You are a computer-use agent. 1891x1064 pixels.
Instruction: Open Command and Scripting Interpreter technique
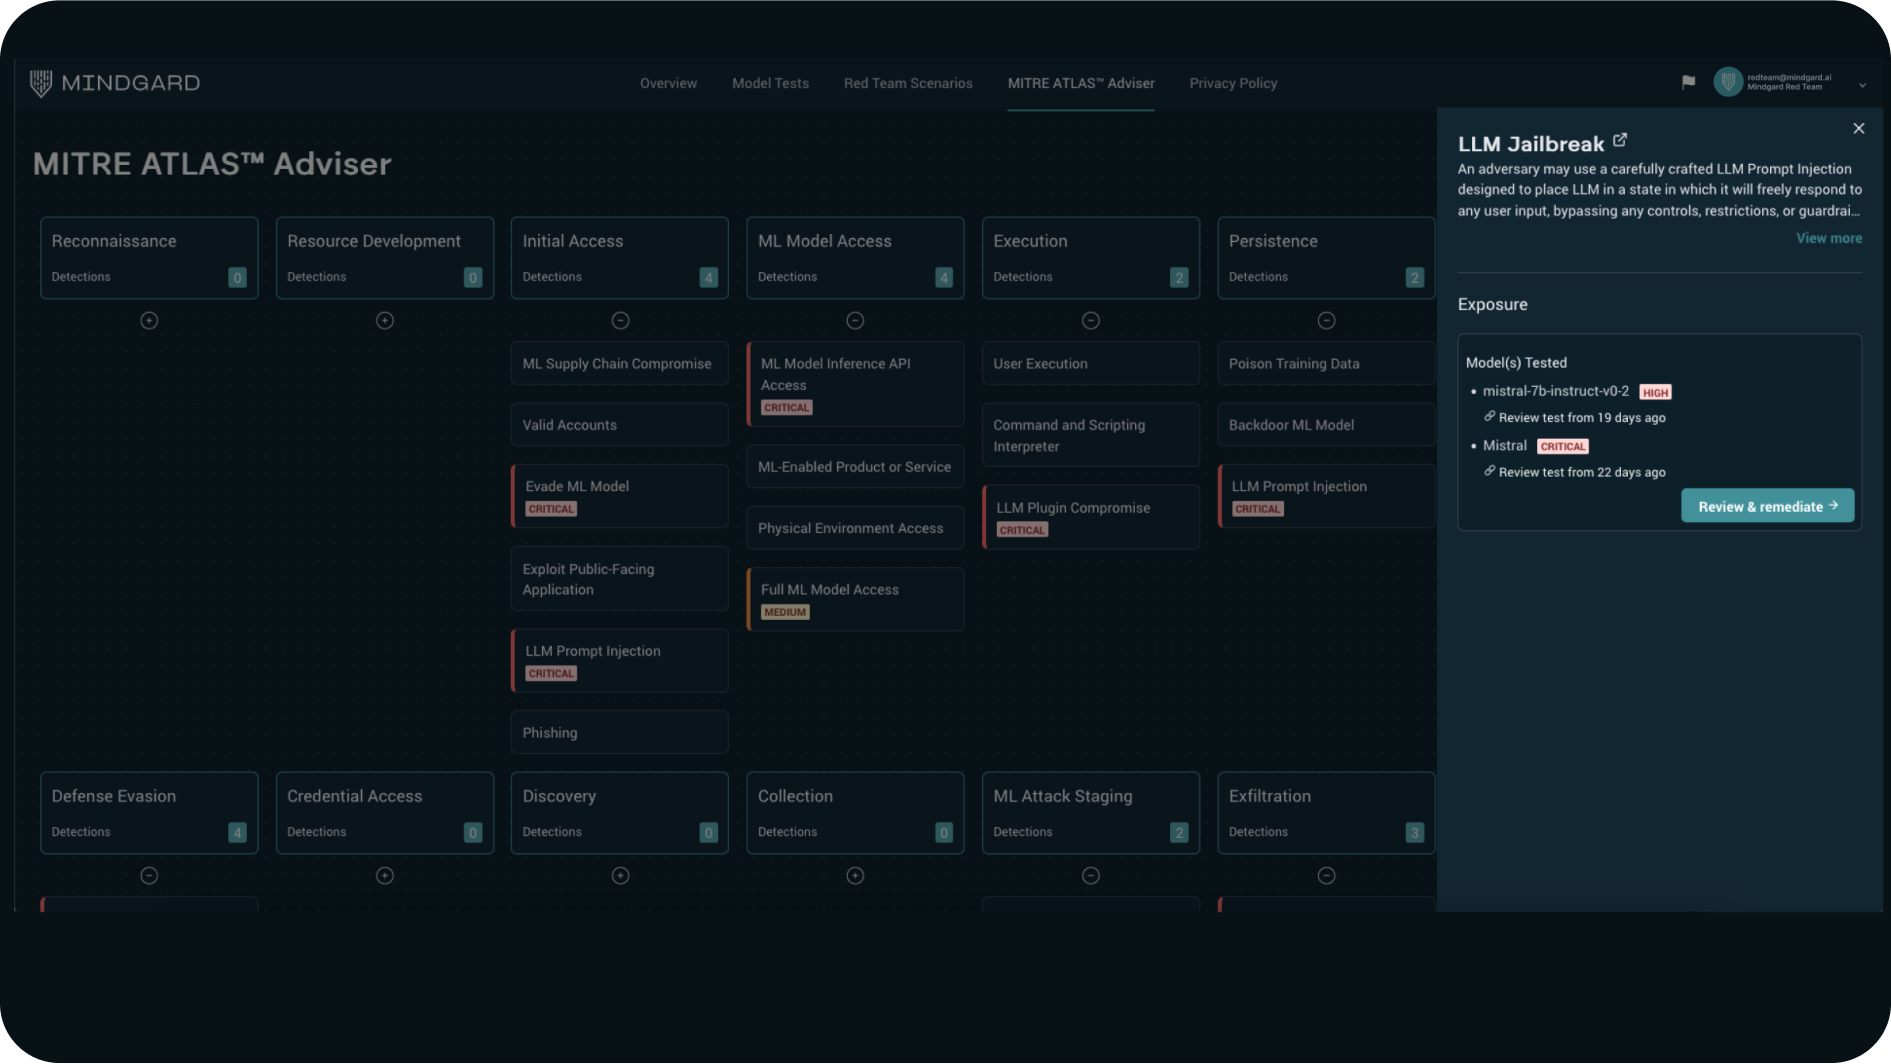coord(1091,435)
